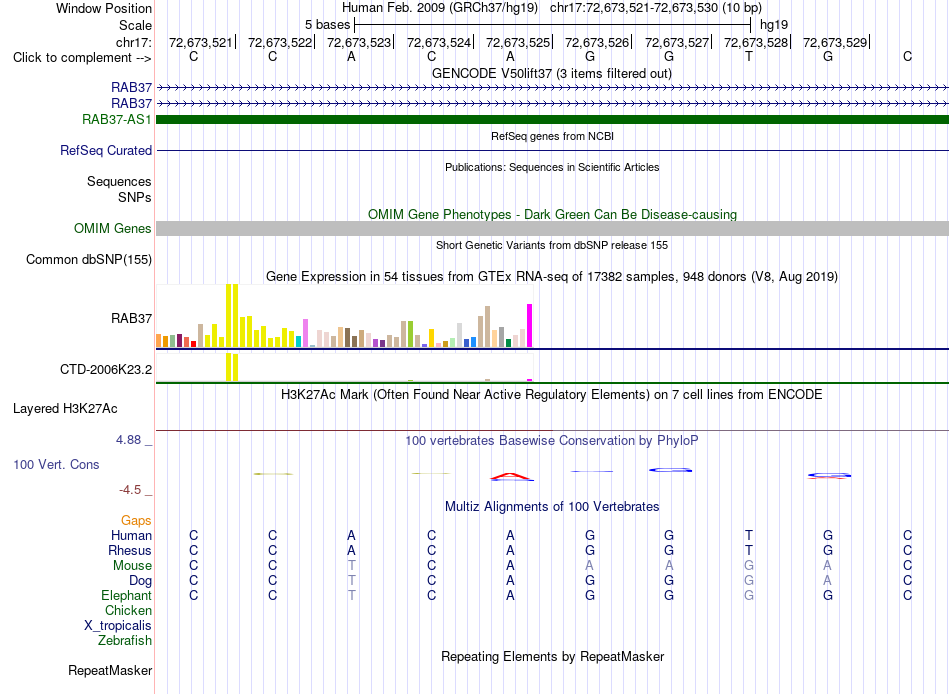Image resolution: width=950 pixels, height=694 pixels.
Task: Click the tall magenta GTEx expression bar
Action: pyautogui.click(x=530, y=325)
